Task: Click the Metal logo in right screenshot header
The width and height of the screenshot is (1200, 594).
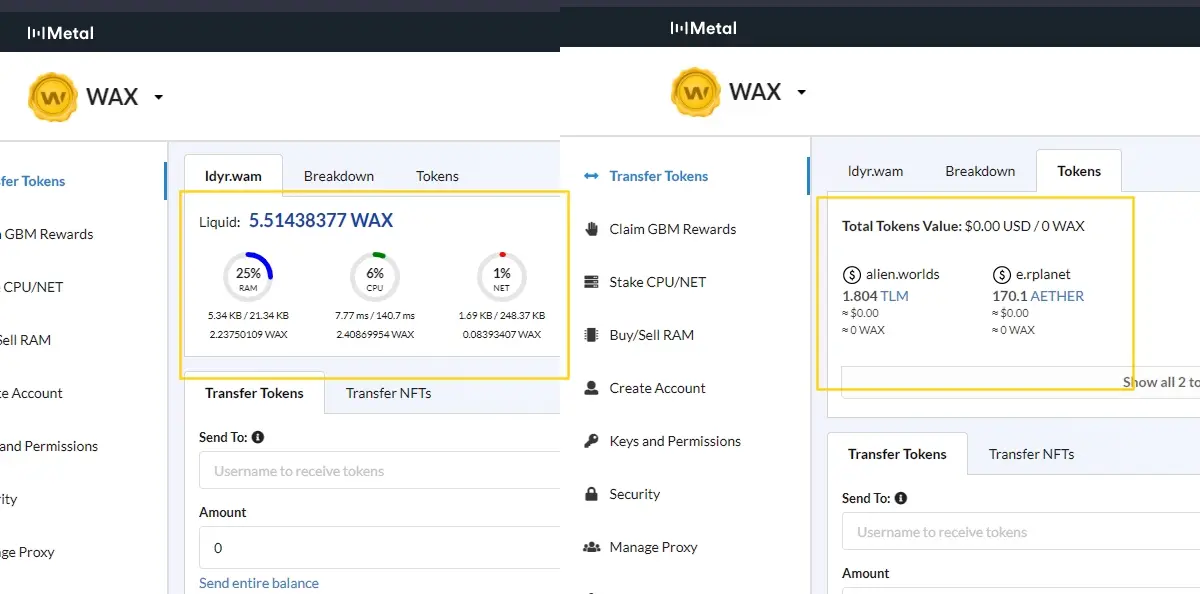Action: [704, 28]
